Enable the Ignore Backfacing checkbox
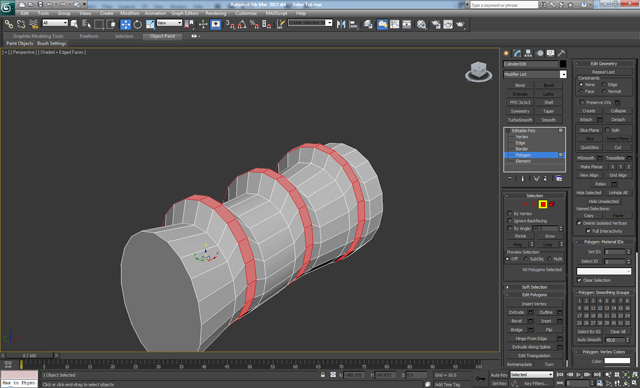 (x=510, y=221)
